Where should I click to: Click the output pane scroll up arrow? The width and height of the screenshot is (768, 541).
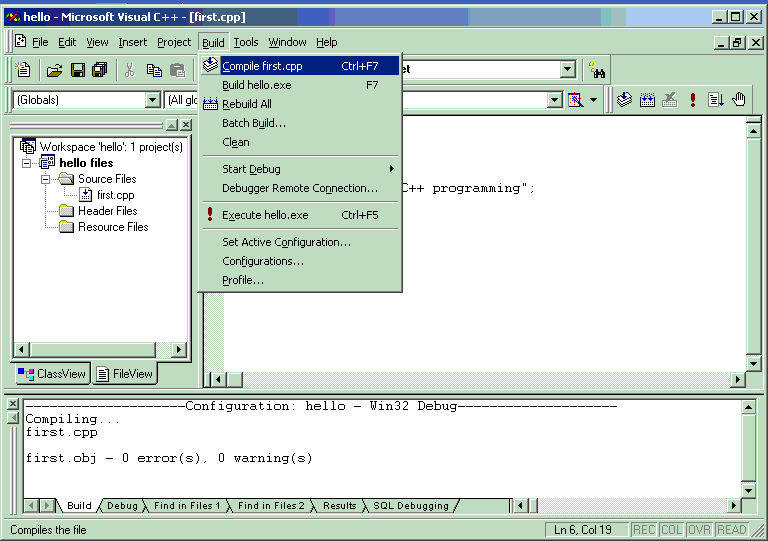tap(748, 407)
